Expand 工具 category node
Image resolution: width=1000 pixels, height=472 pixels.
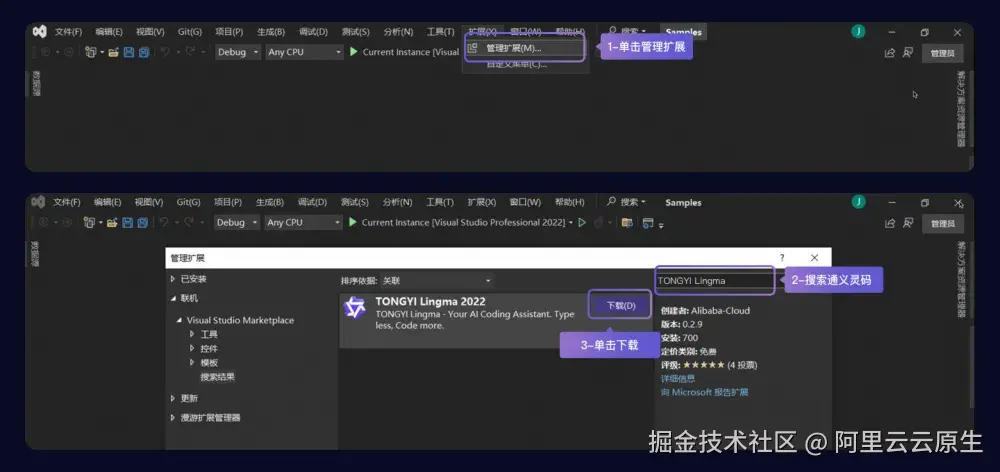pyautogui.click(x=192, y=334)
